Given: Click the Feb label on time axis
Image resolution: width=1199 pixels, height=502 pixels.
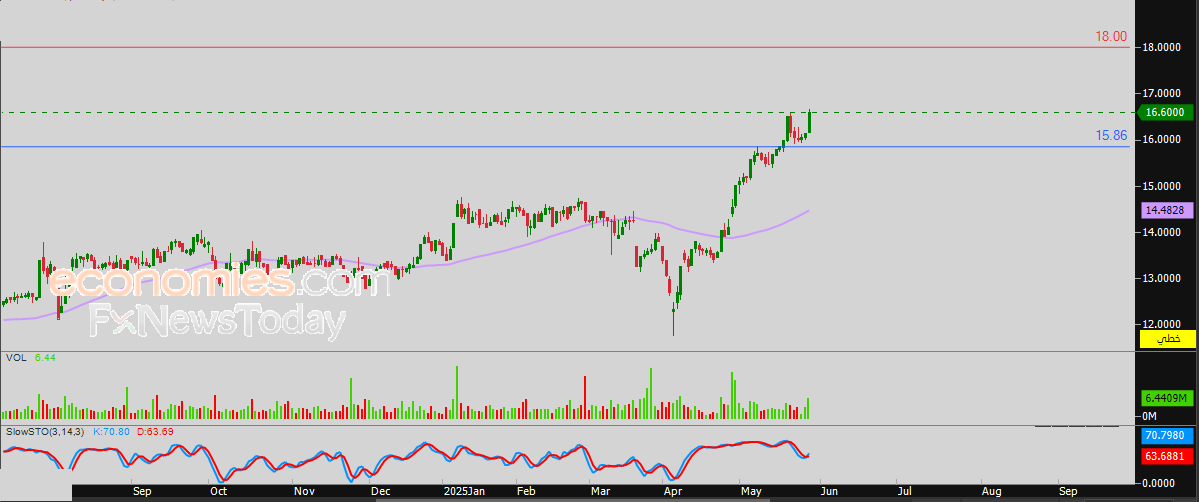Looking at the screenshot, I should tap(526, 491).
